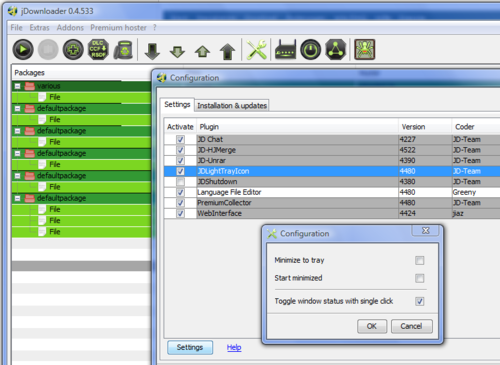Uncheck the JD Chat plugin
This screenshot has height=365, width=500.
(180, 139)
